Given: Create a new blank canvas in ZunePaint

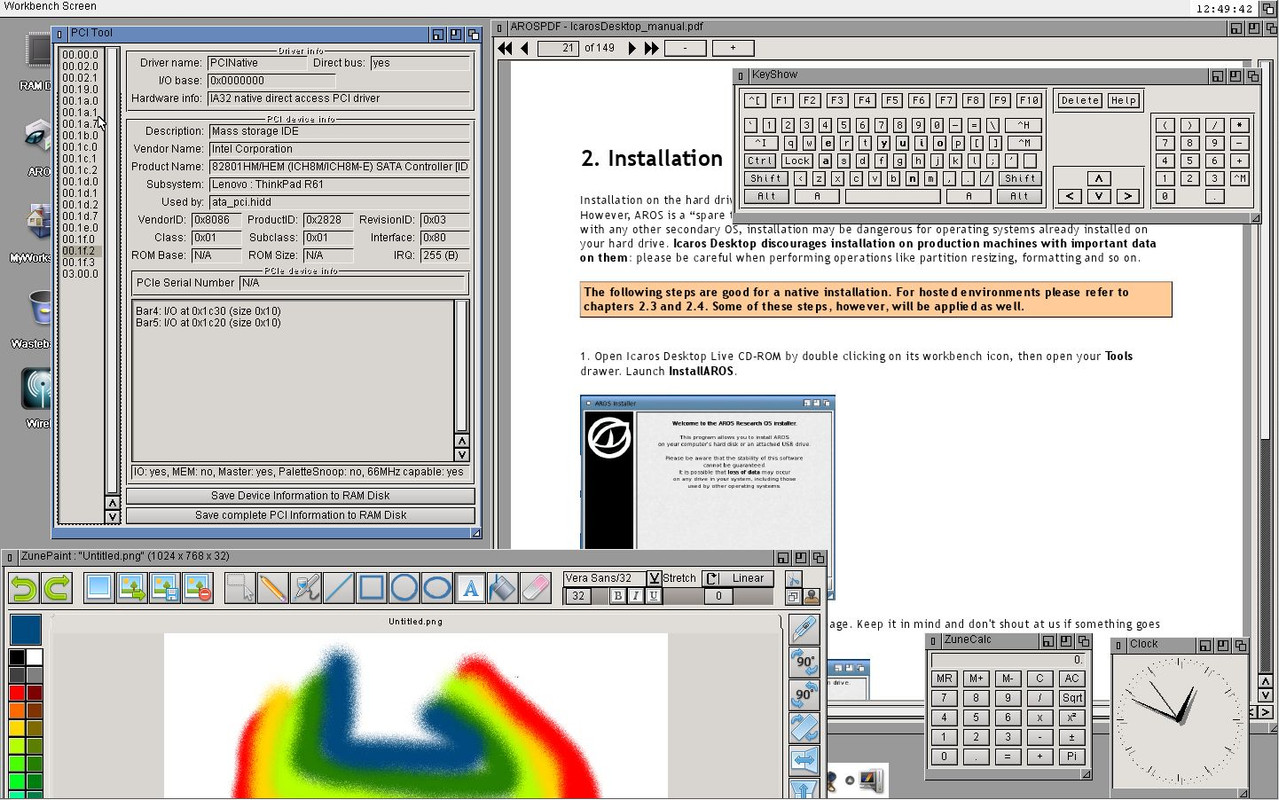Looking at the screenshot, I should 99,587.
